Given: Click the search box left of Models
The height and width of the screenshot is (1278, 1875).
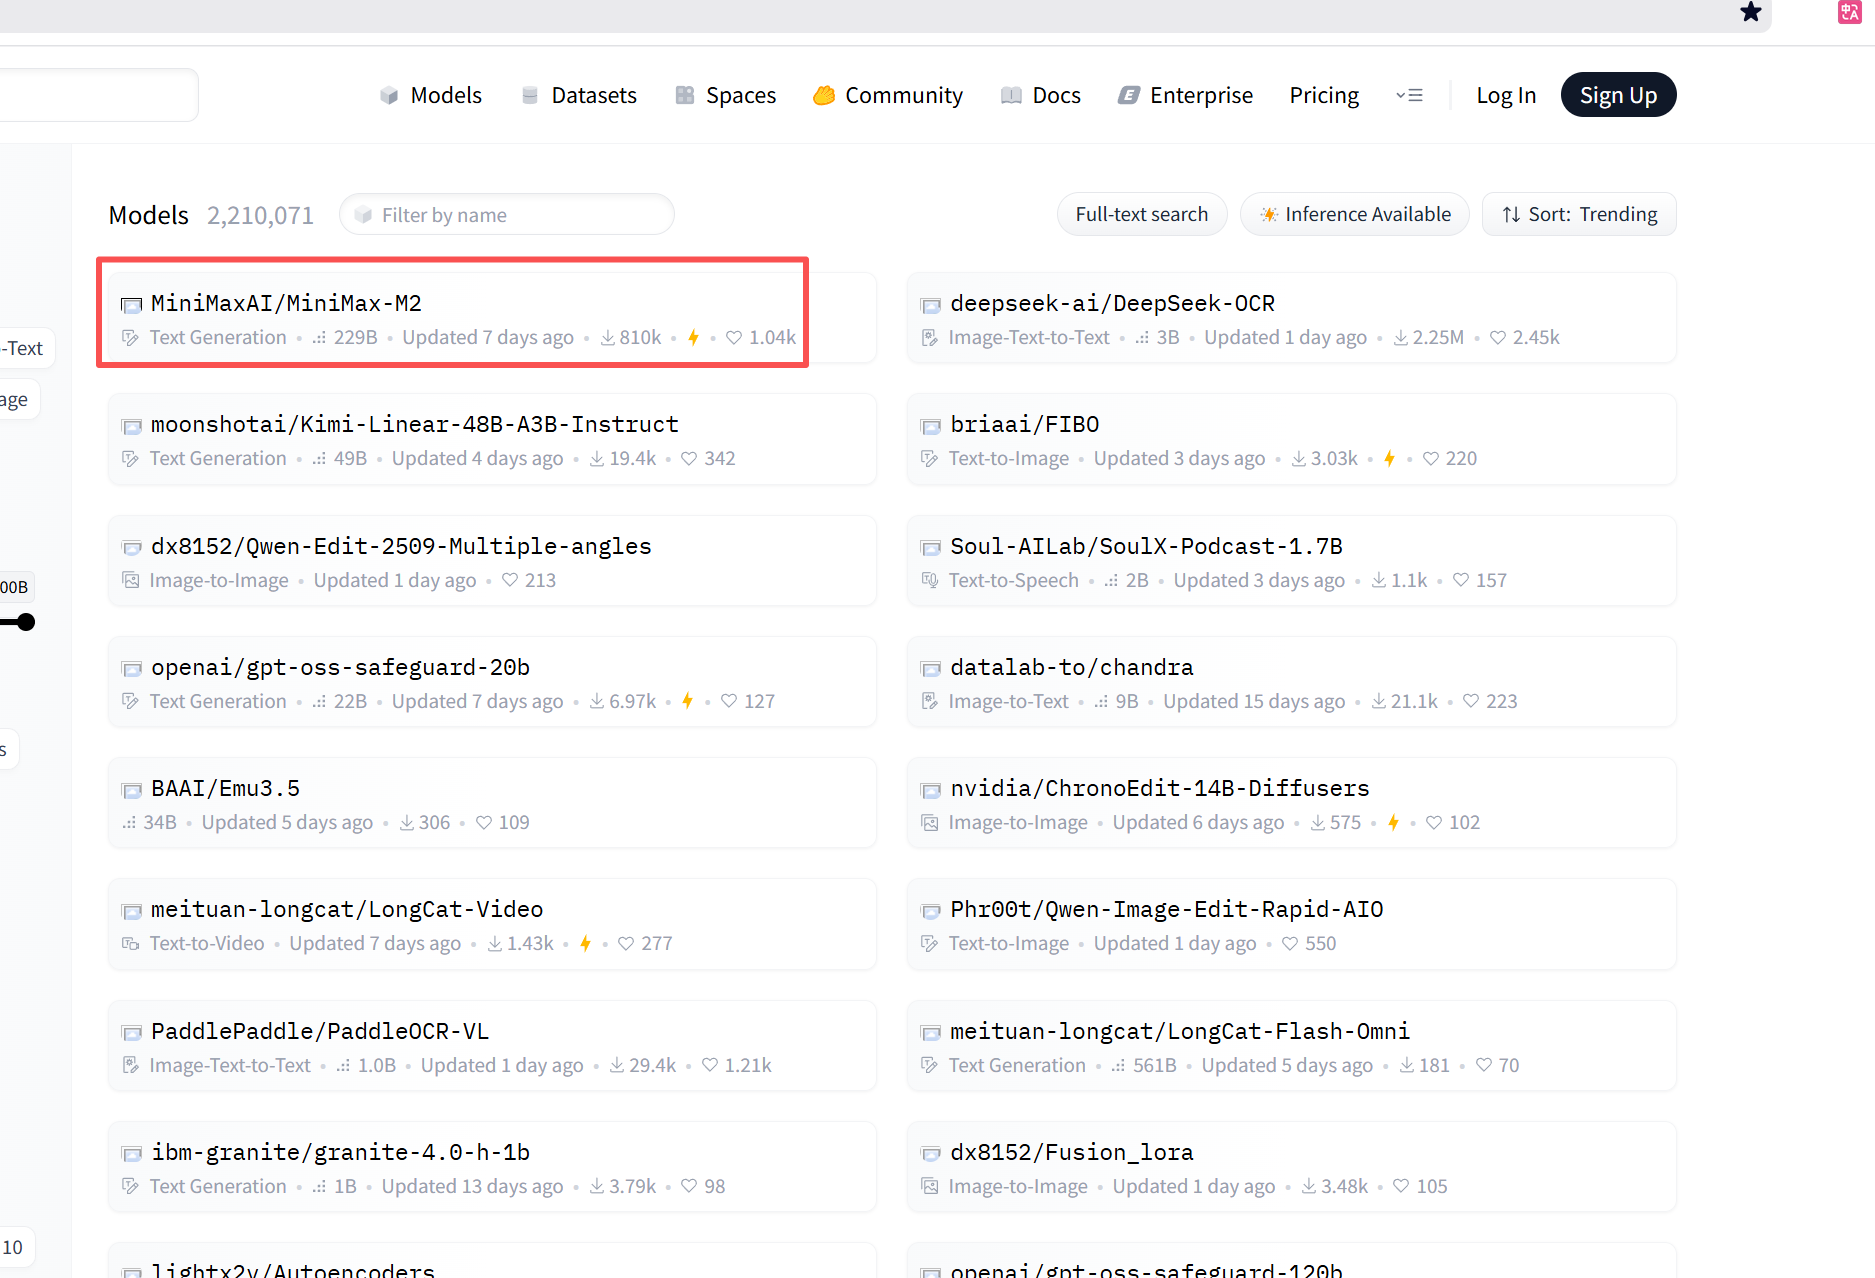Looking at the screenshot, I should [x=98, y=95].
